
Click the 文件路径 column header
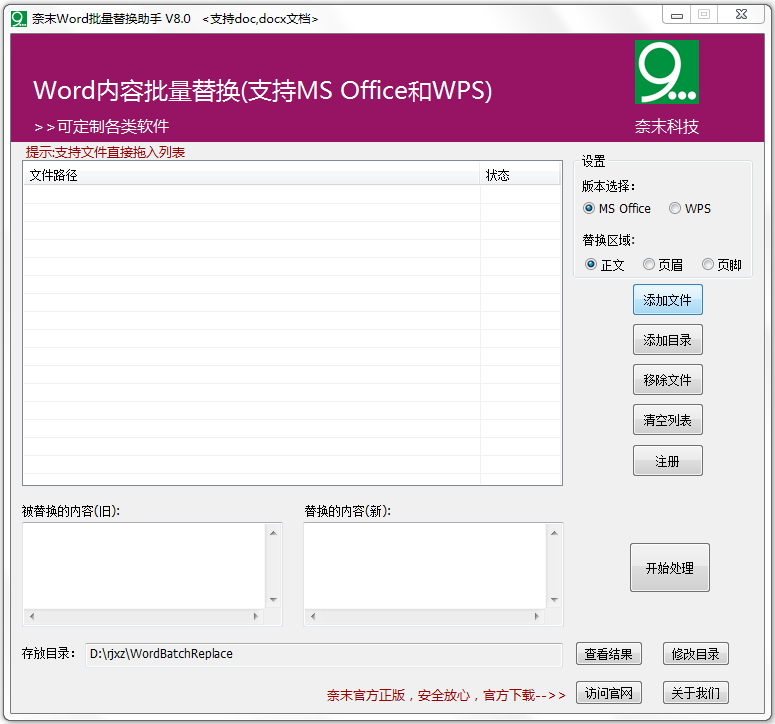[x=250, y=175]
